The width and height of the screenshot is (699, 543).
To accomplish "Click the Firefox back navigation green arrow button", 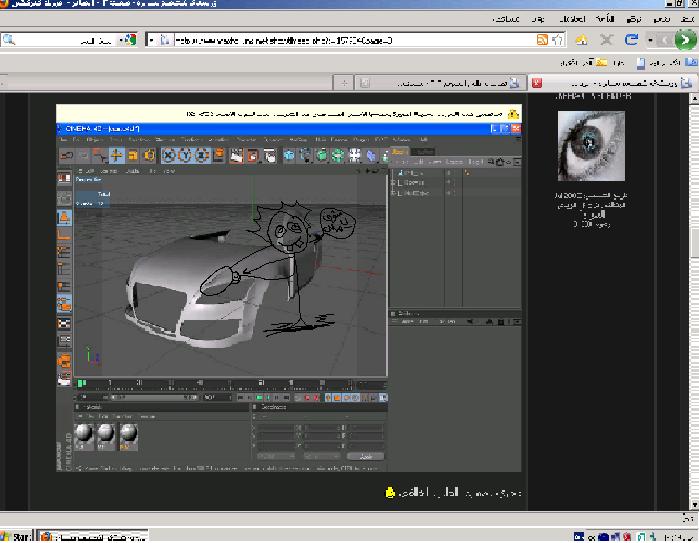I will (685, 40).
